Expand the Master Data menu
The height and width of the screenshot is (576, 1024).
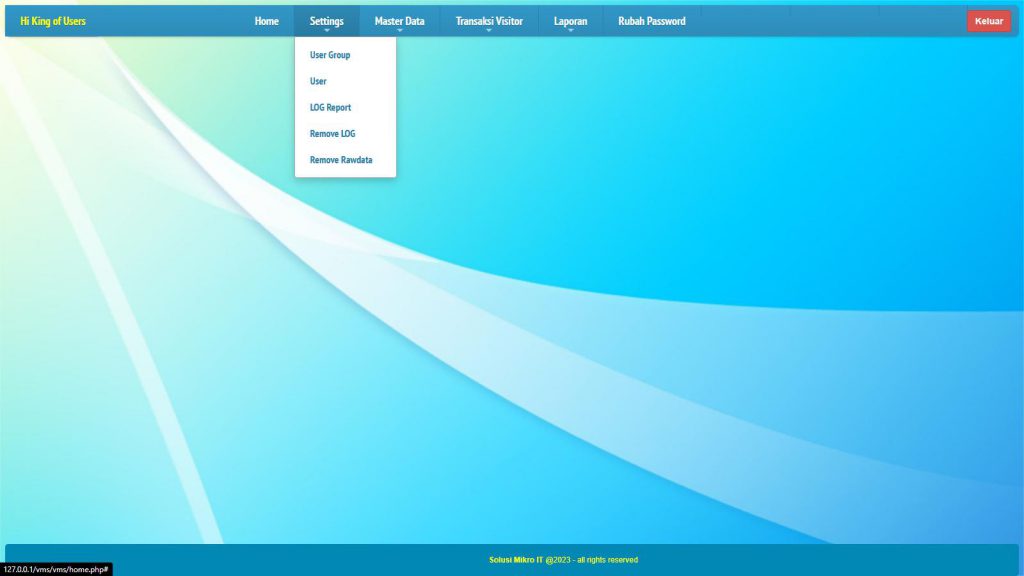pos(399,20)
